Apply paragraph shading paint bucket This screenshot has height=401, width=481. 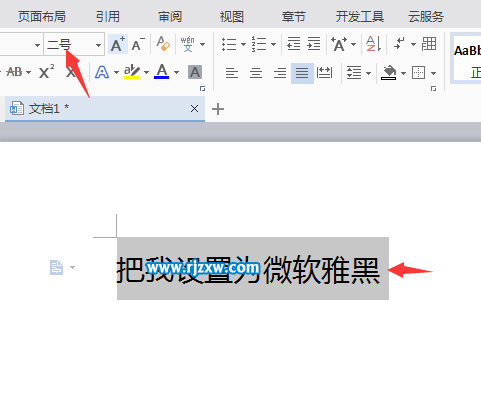coord(389,72)
